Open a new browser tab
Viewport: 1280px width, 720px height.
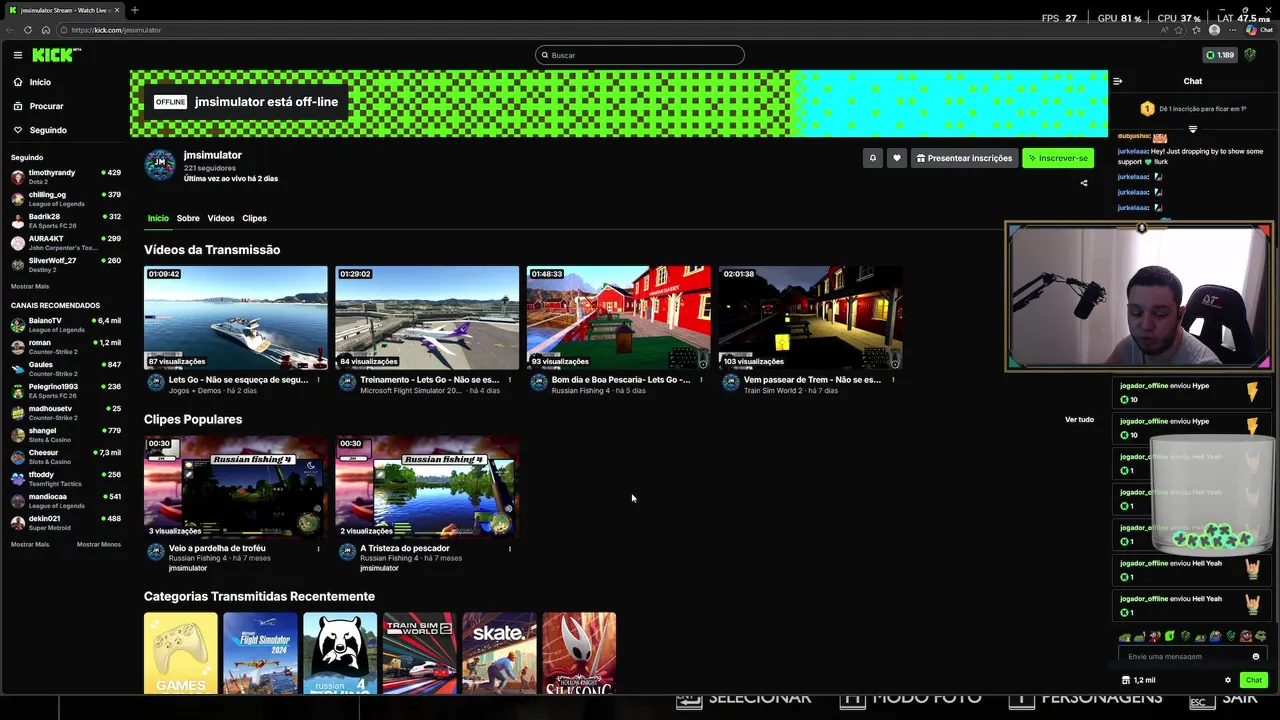135,10
